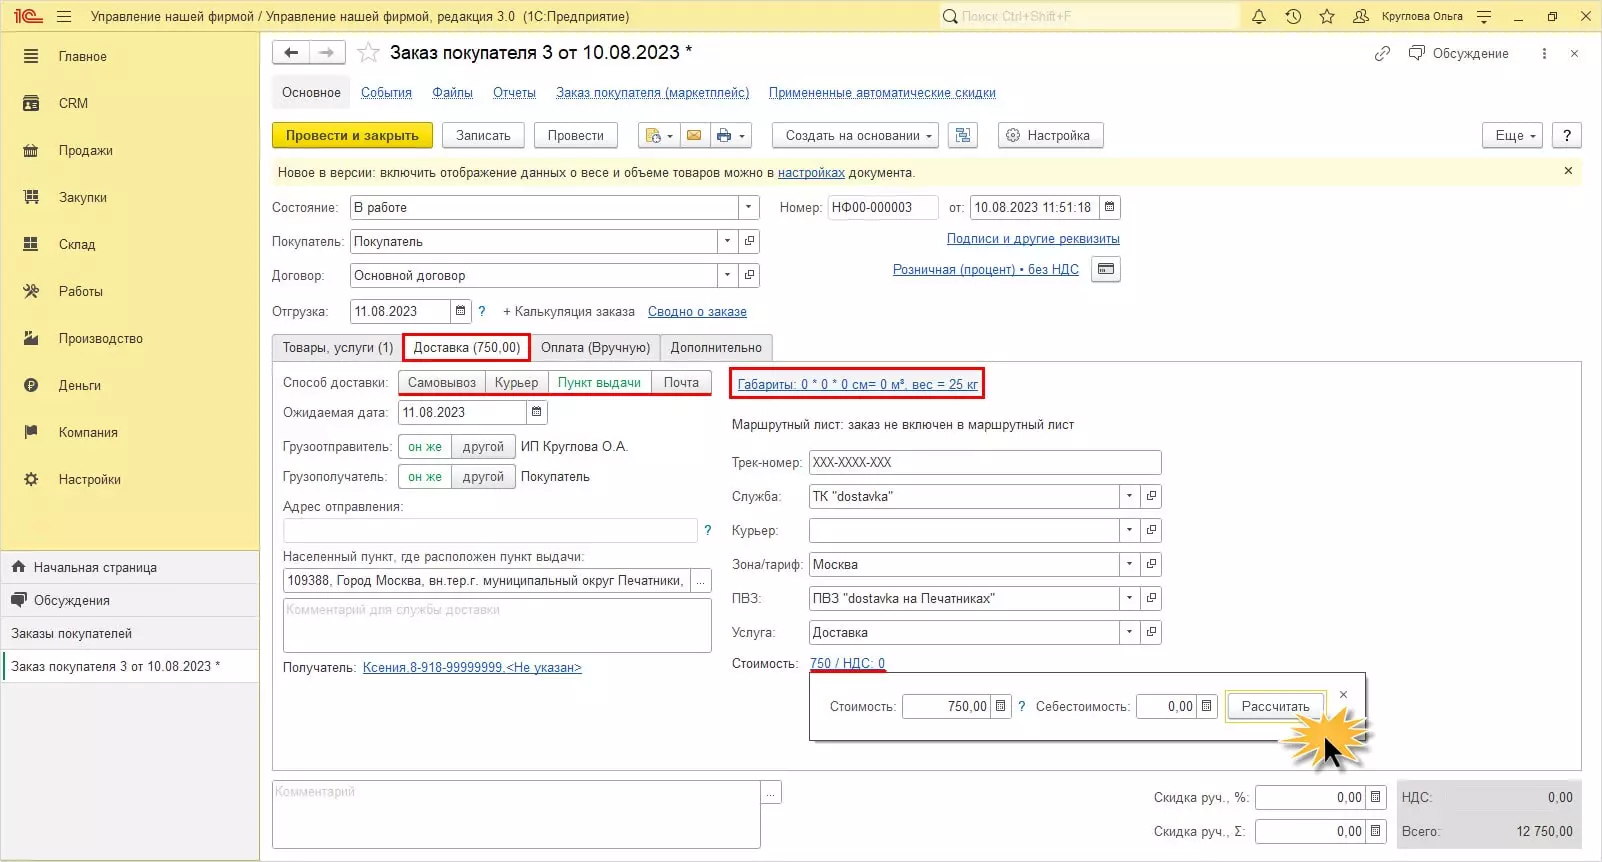
Task: Add to favorites via title bar star icon
Action: tap(1327, 17)
